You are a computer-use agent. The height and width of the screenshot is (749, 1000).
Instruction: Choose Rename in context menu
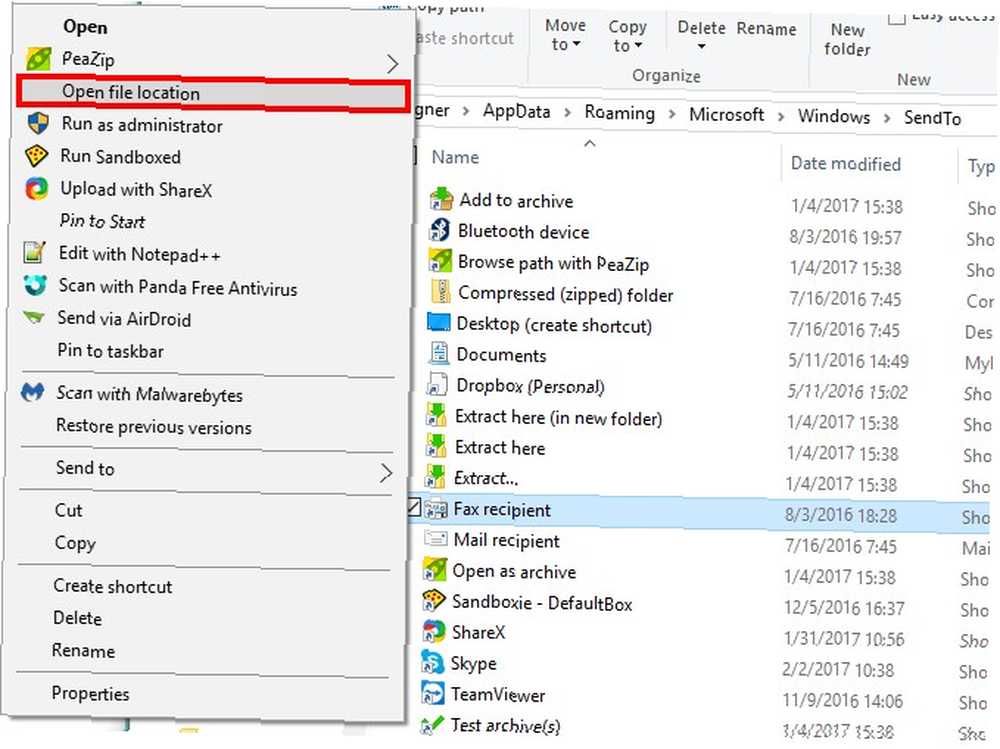(x=83, y=650)
